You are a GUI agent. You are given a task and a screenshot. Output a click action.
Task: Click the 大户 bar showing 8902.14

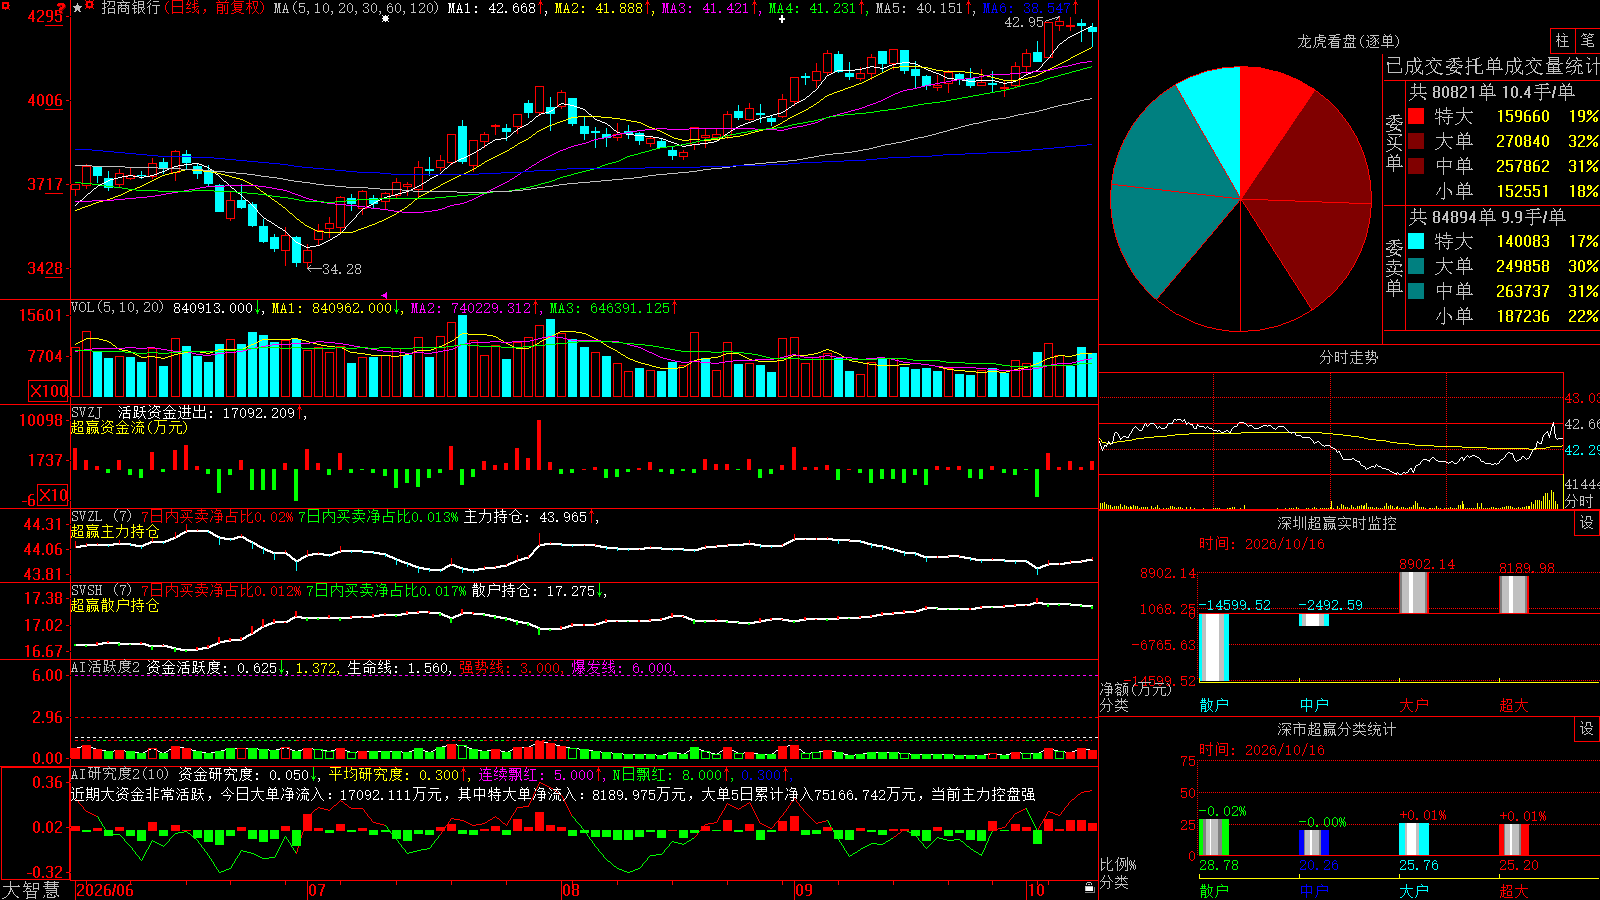click(1414, 592)
